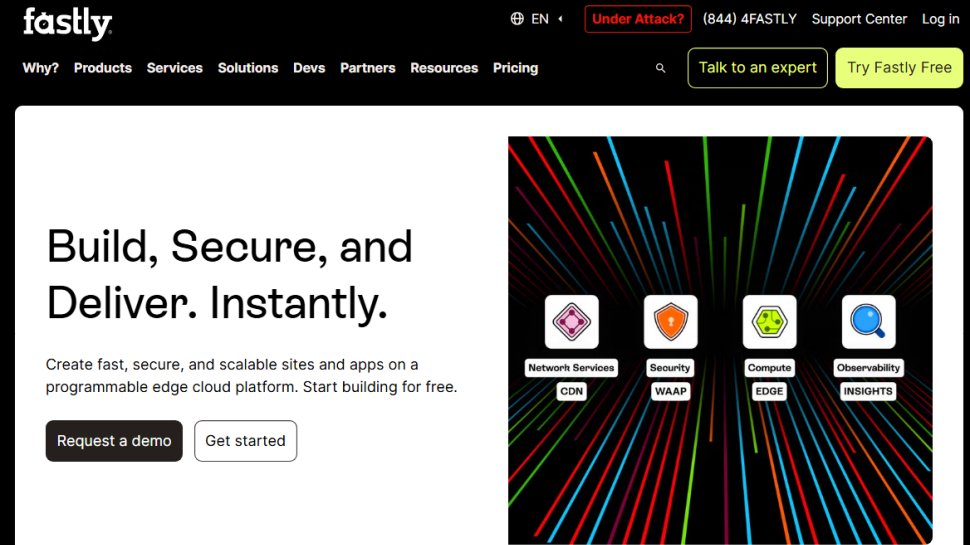Image resolution: width=970 pixels, height=545 pixels.
Task: Expand the EN language selector arrow
Action: click(x=560, y=19)
